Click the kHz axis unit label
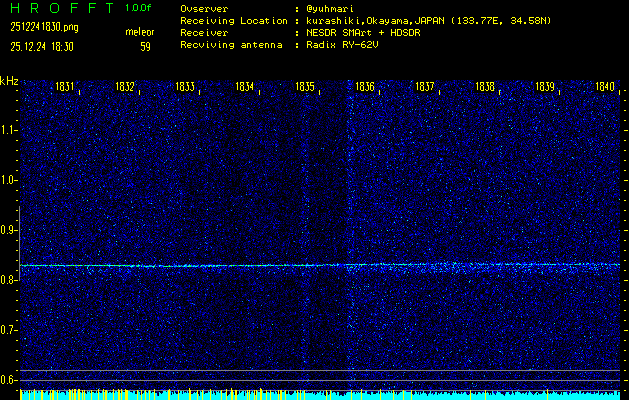This screenshot has width=629, height=400. (x=9, y=81)
